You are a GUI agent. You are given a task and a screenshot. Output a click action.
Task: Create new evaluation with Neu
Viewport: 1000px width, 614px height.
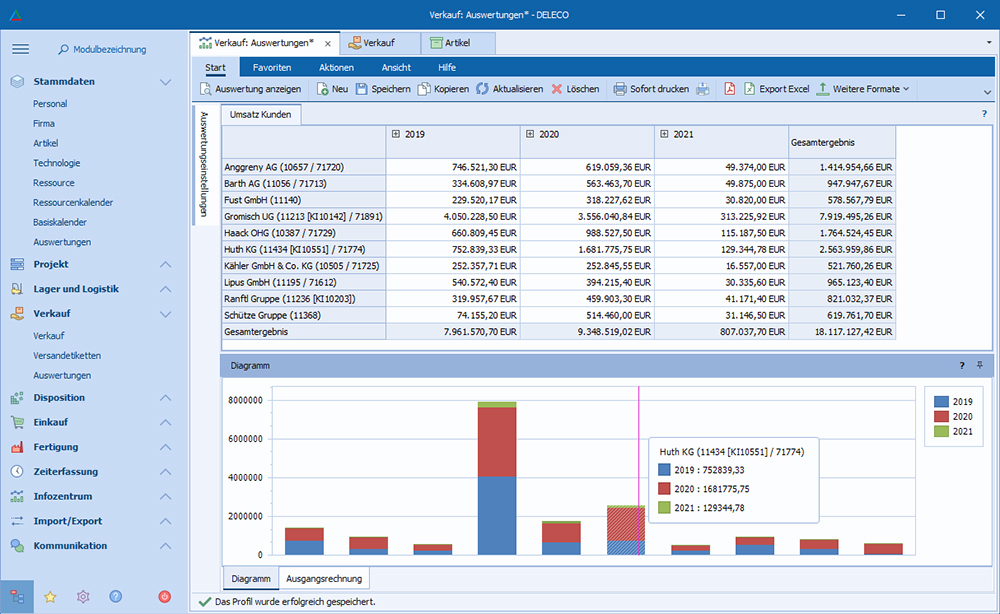[332, 89]
